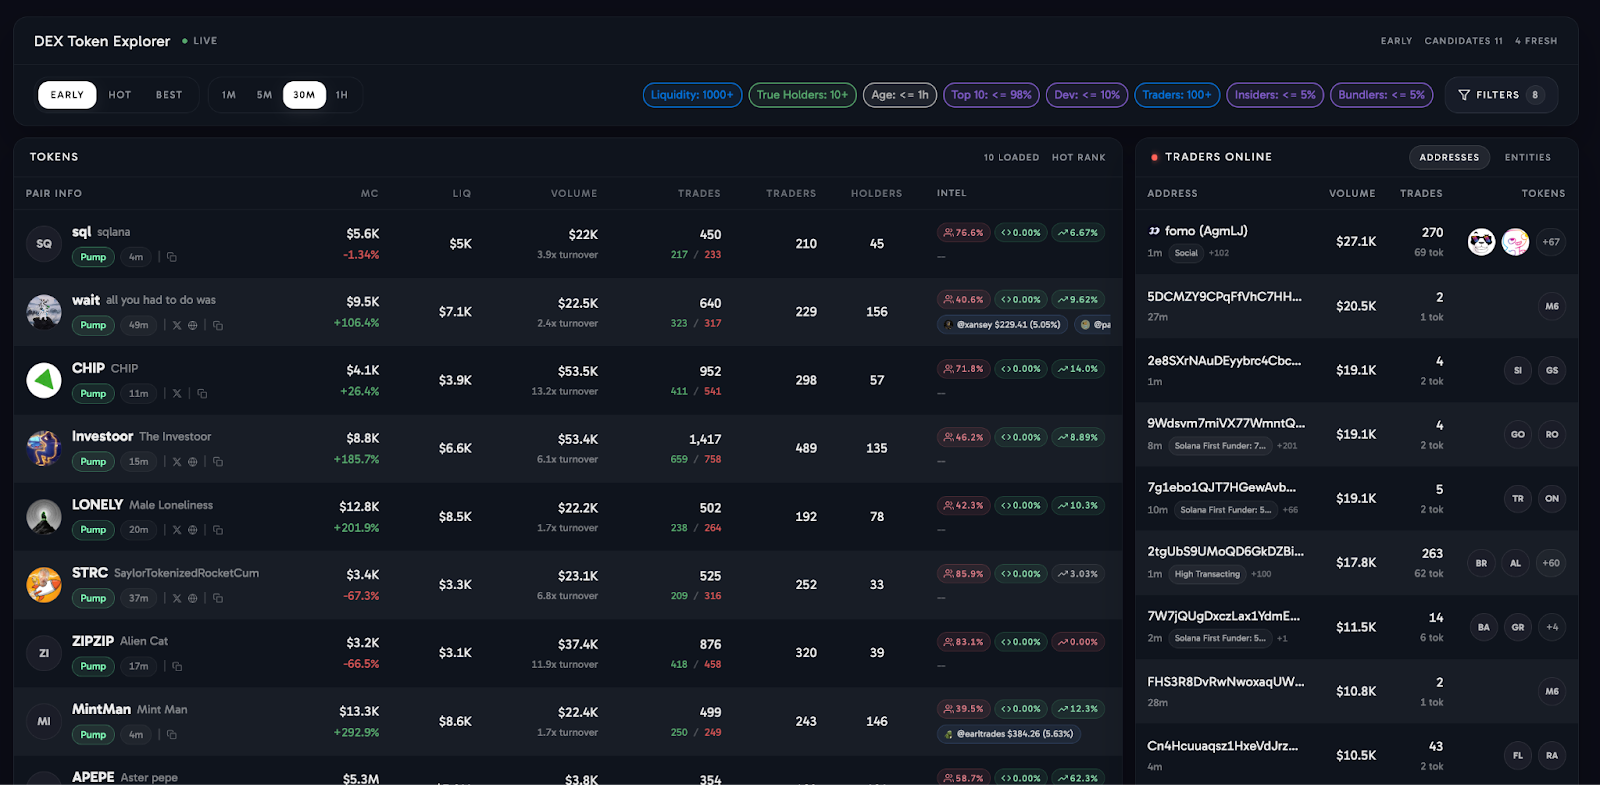The image size is (1600, 785).
Task: Copy the ZIPZIP token address
Action: click(x=177, y=666)
